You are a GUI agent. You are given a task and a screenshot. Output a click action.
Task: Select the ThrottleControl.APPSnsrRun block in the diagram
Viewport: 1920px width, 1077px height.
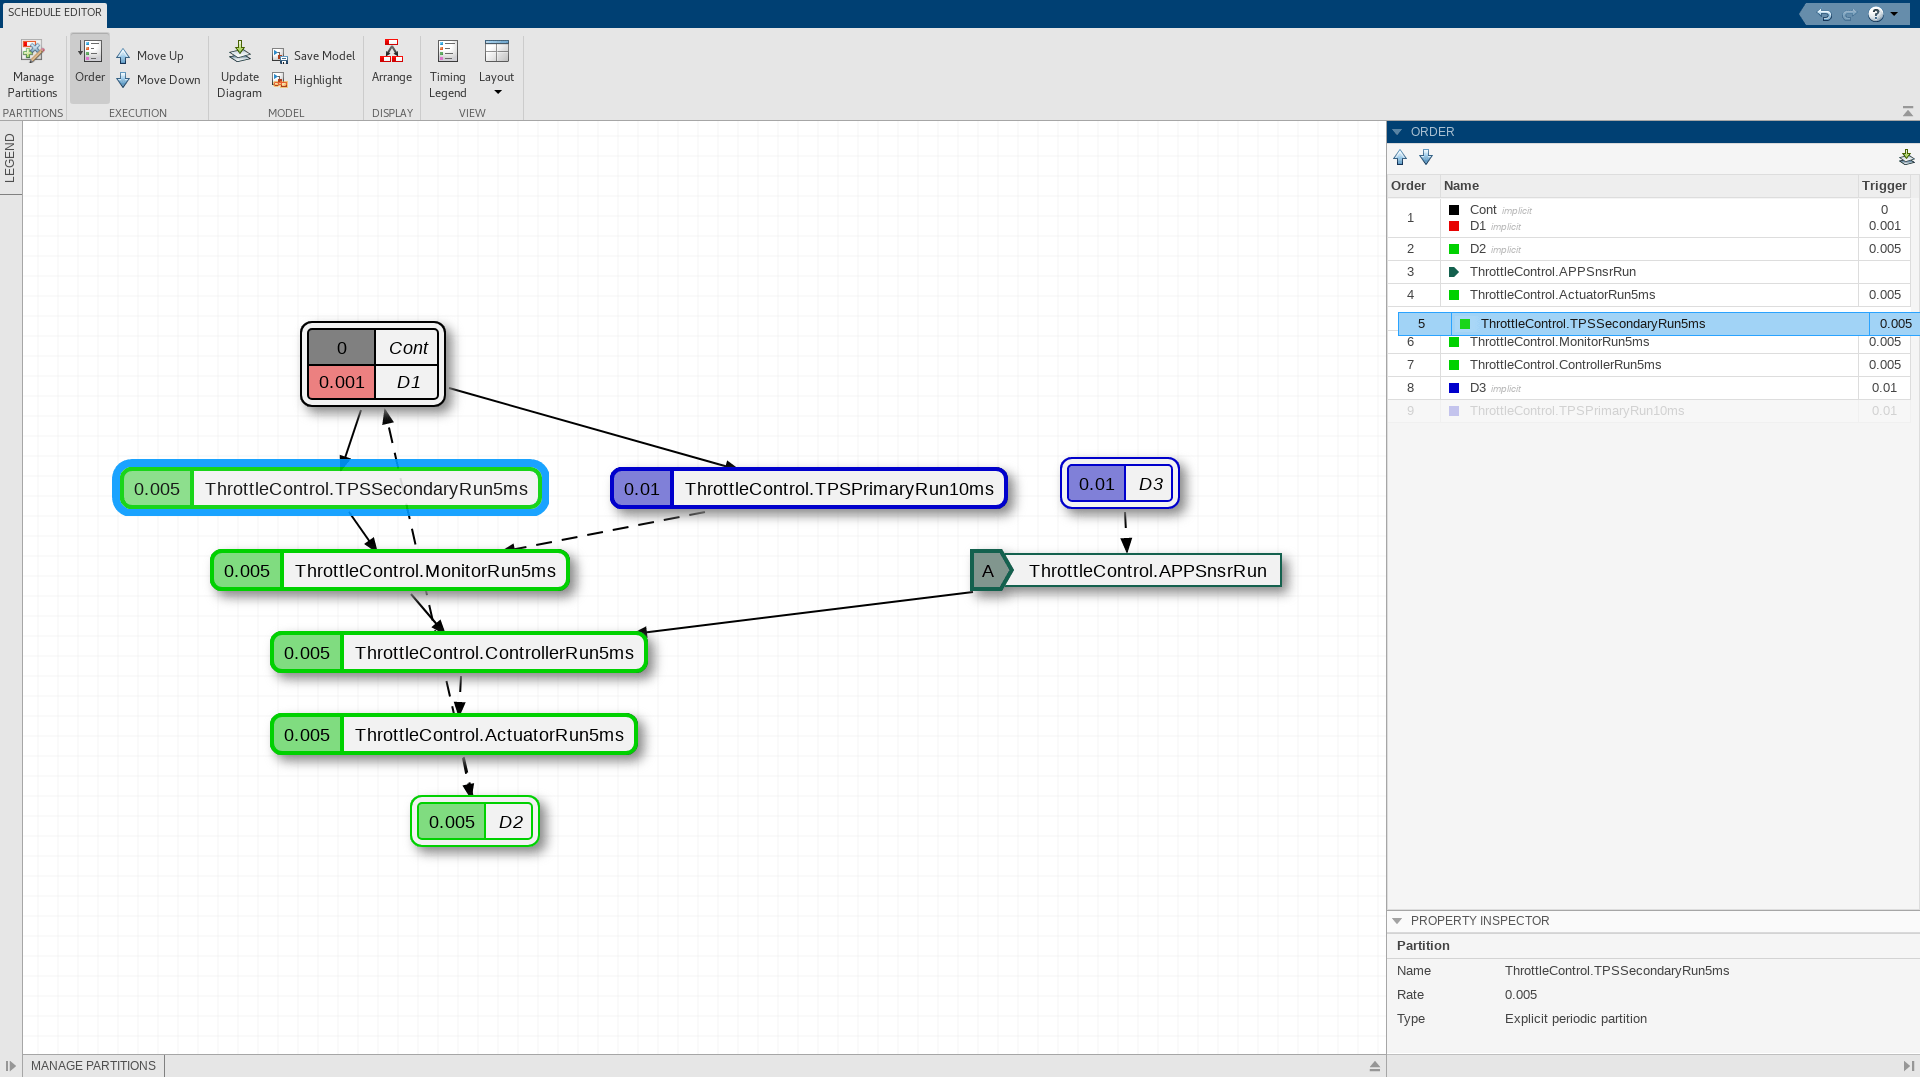(1126, 571)
